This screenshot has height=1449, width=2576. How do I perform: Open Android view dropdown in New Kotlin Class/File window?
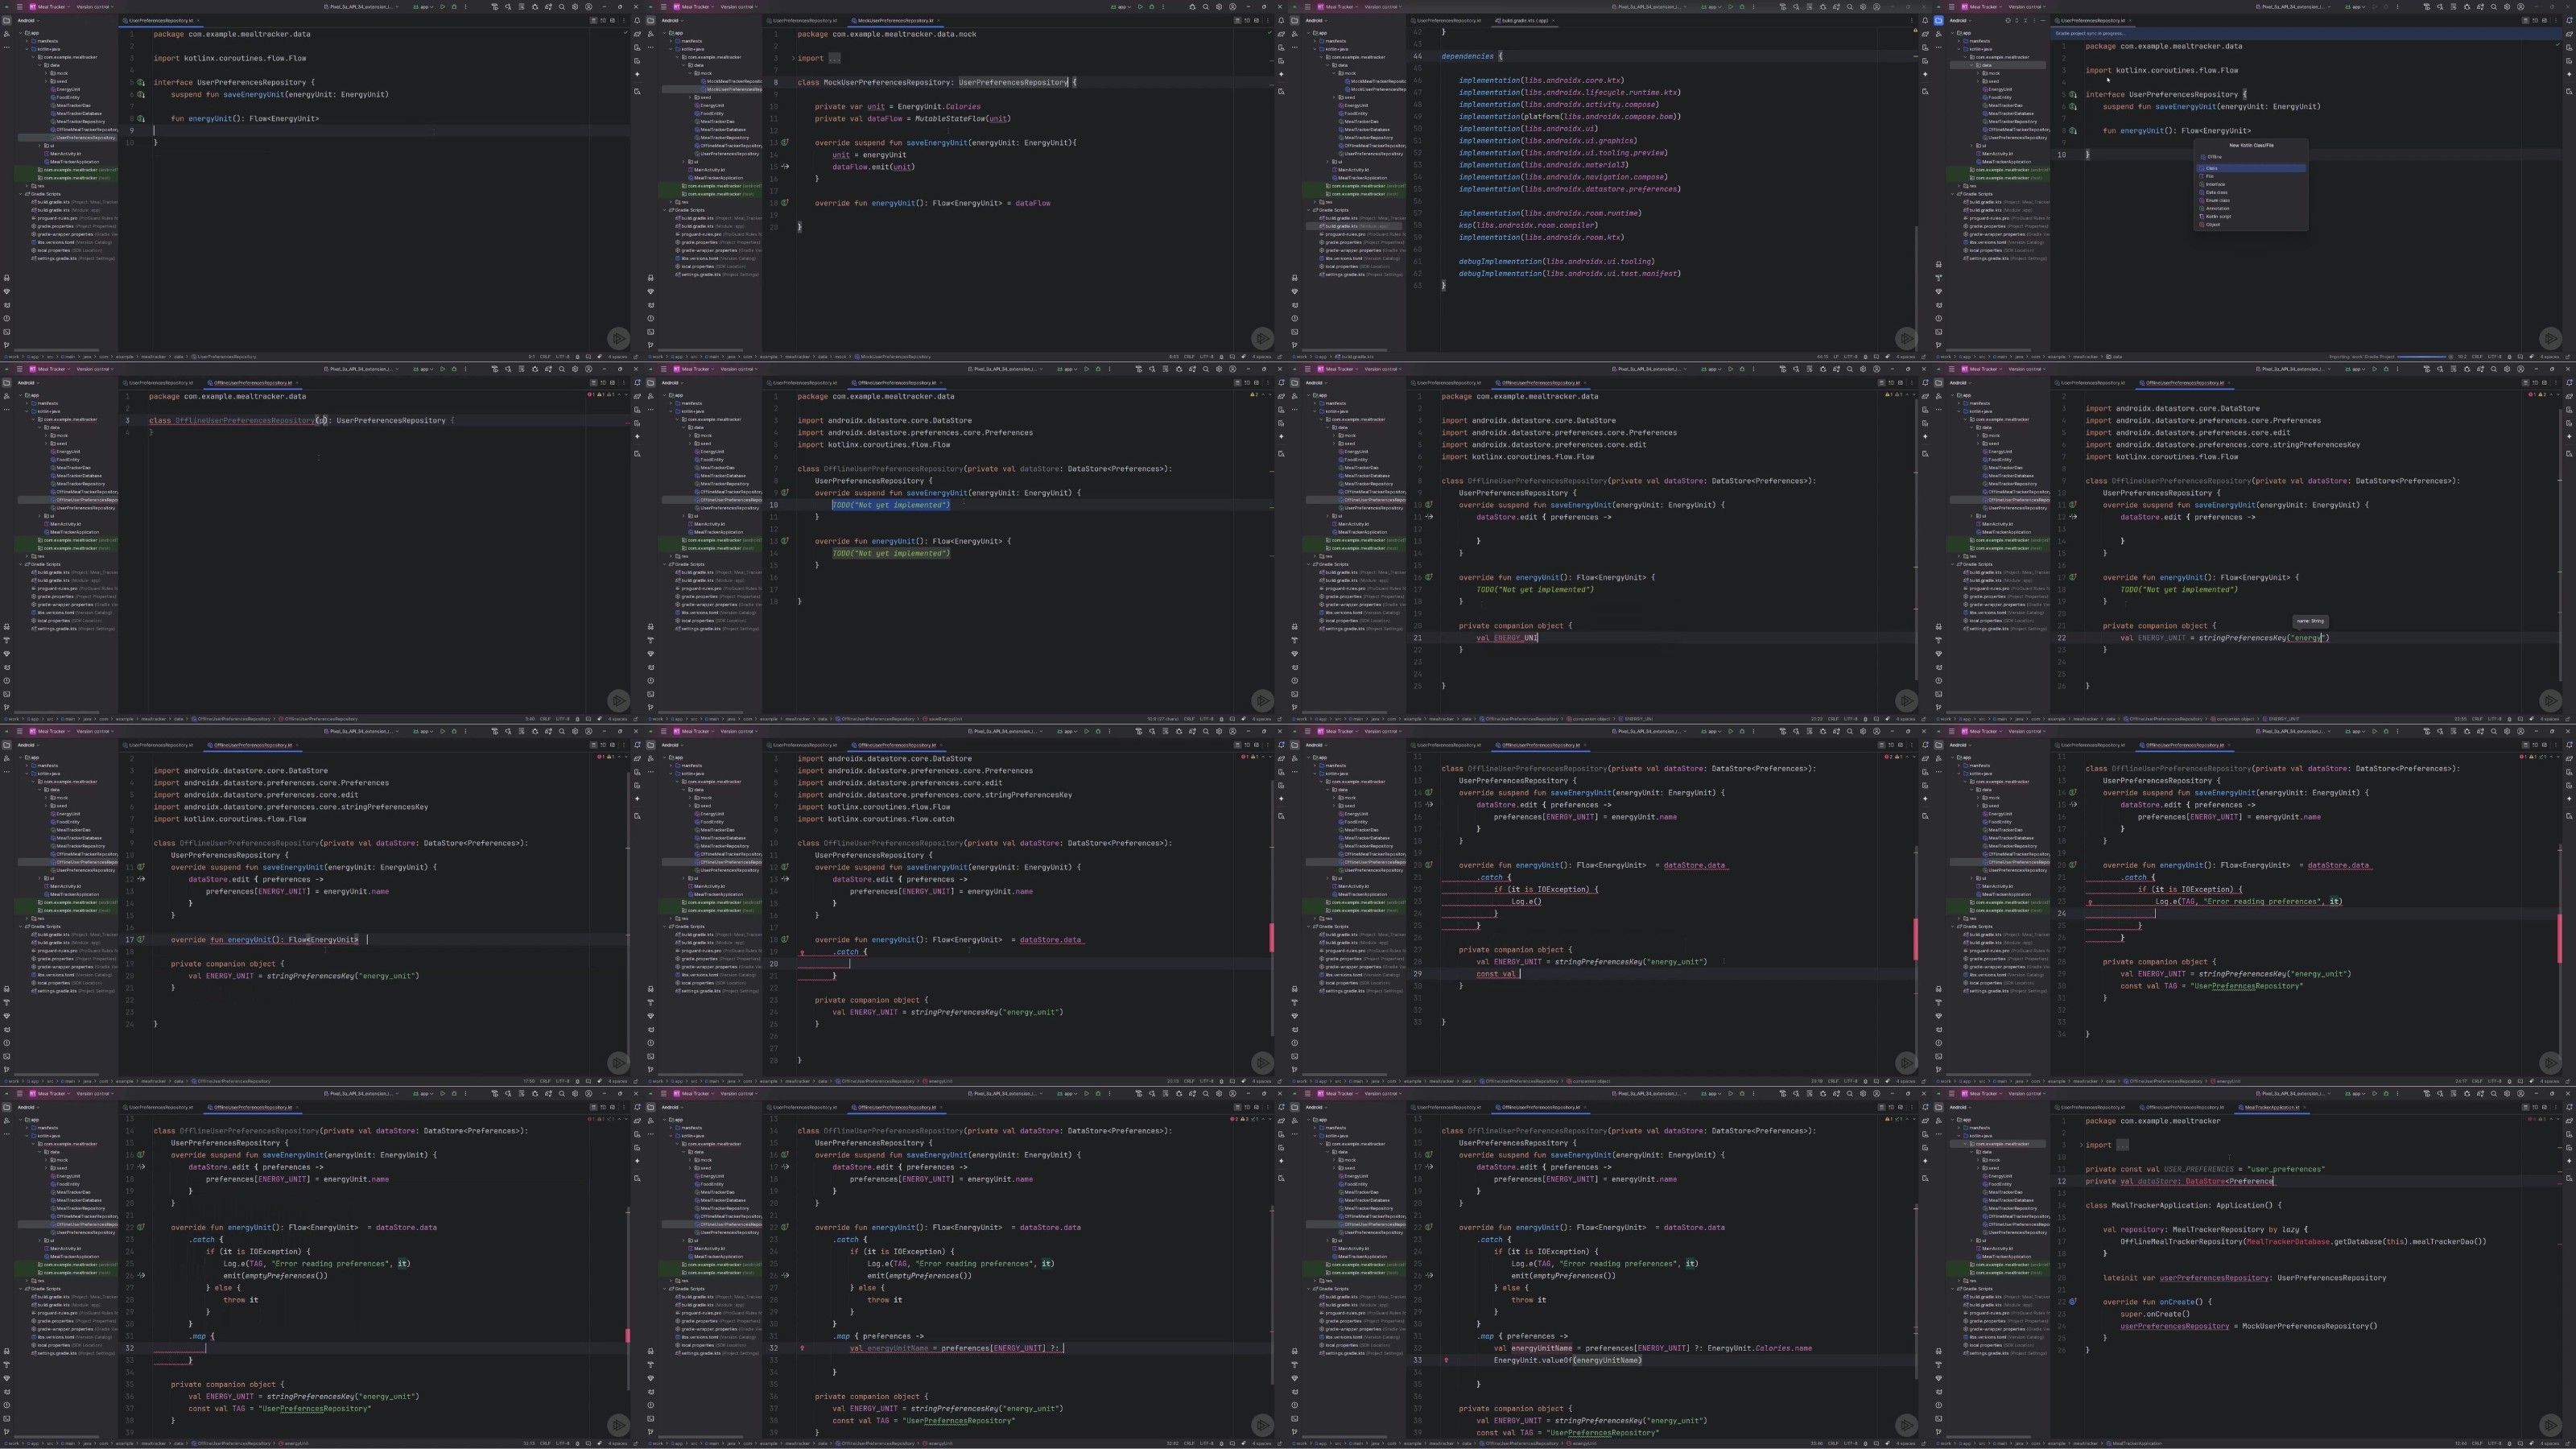(x=1961, y=20)
